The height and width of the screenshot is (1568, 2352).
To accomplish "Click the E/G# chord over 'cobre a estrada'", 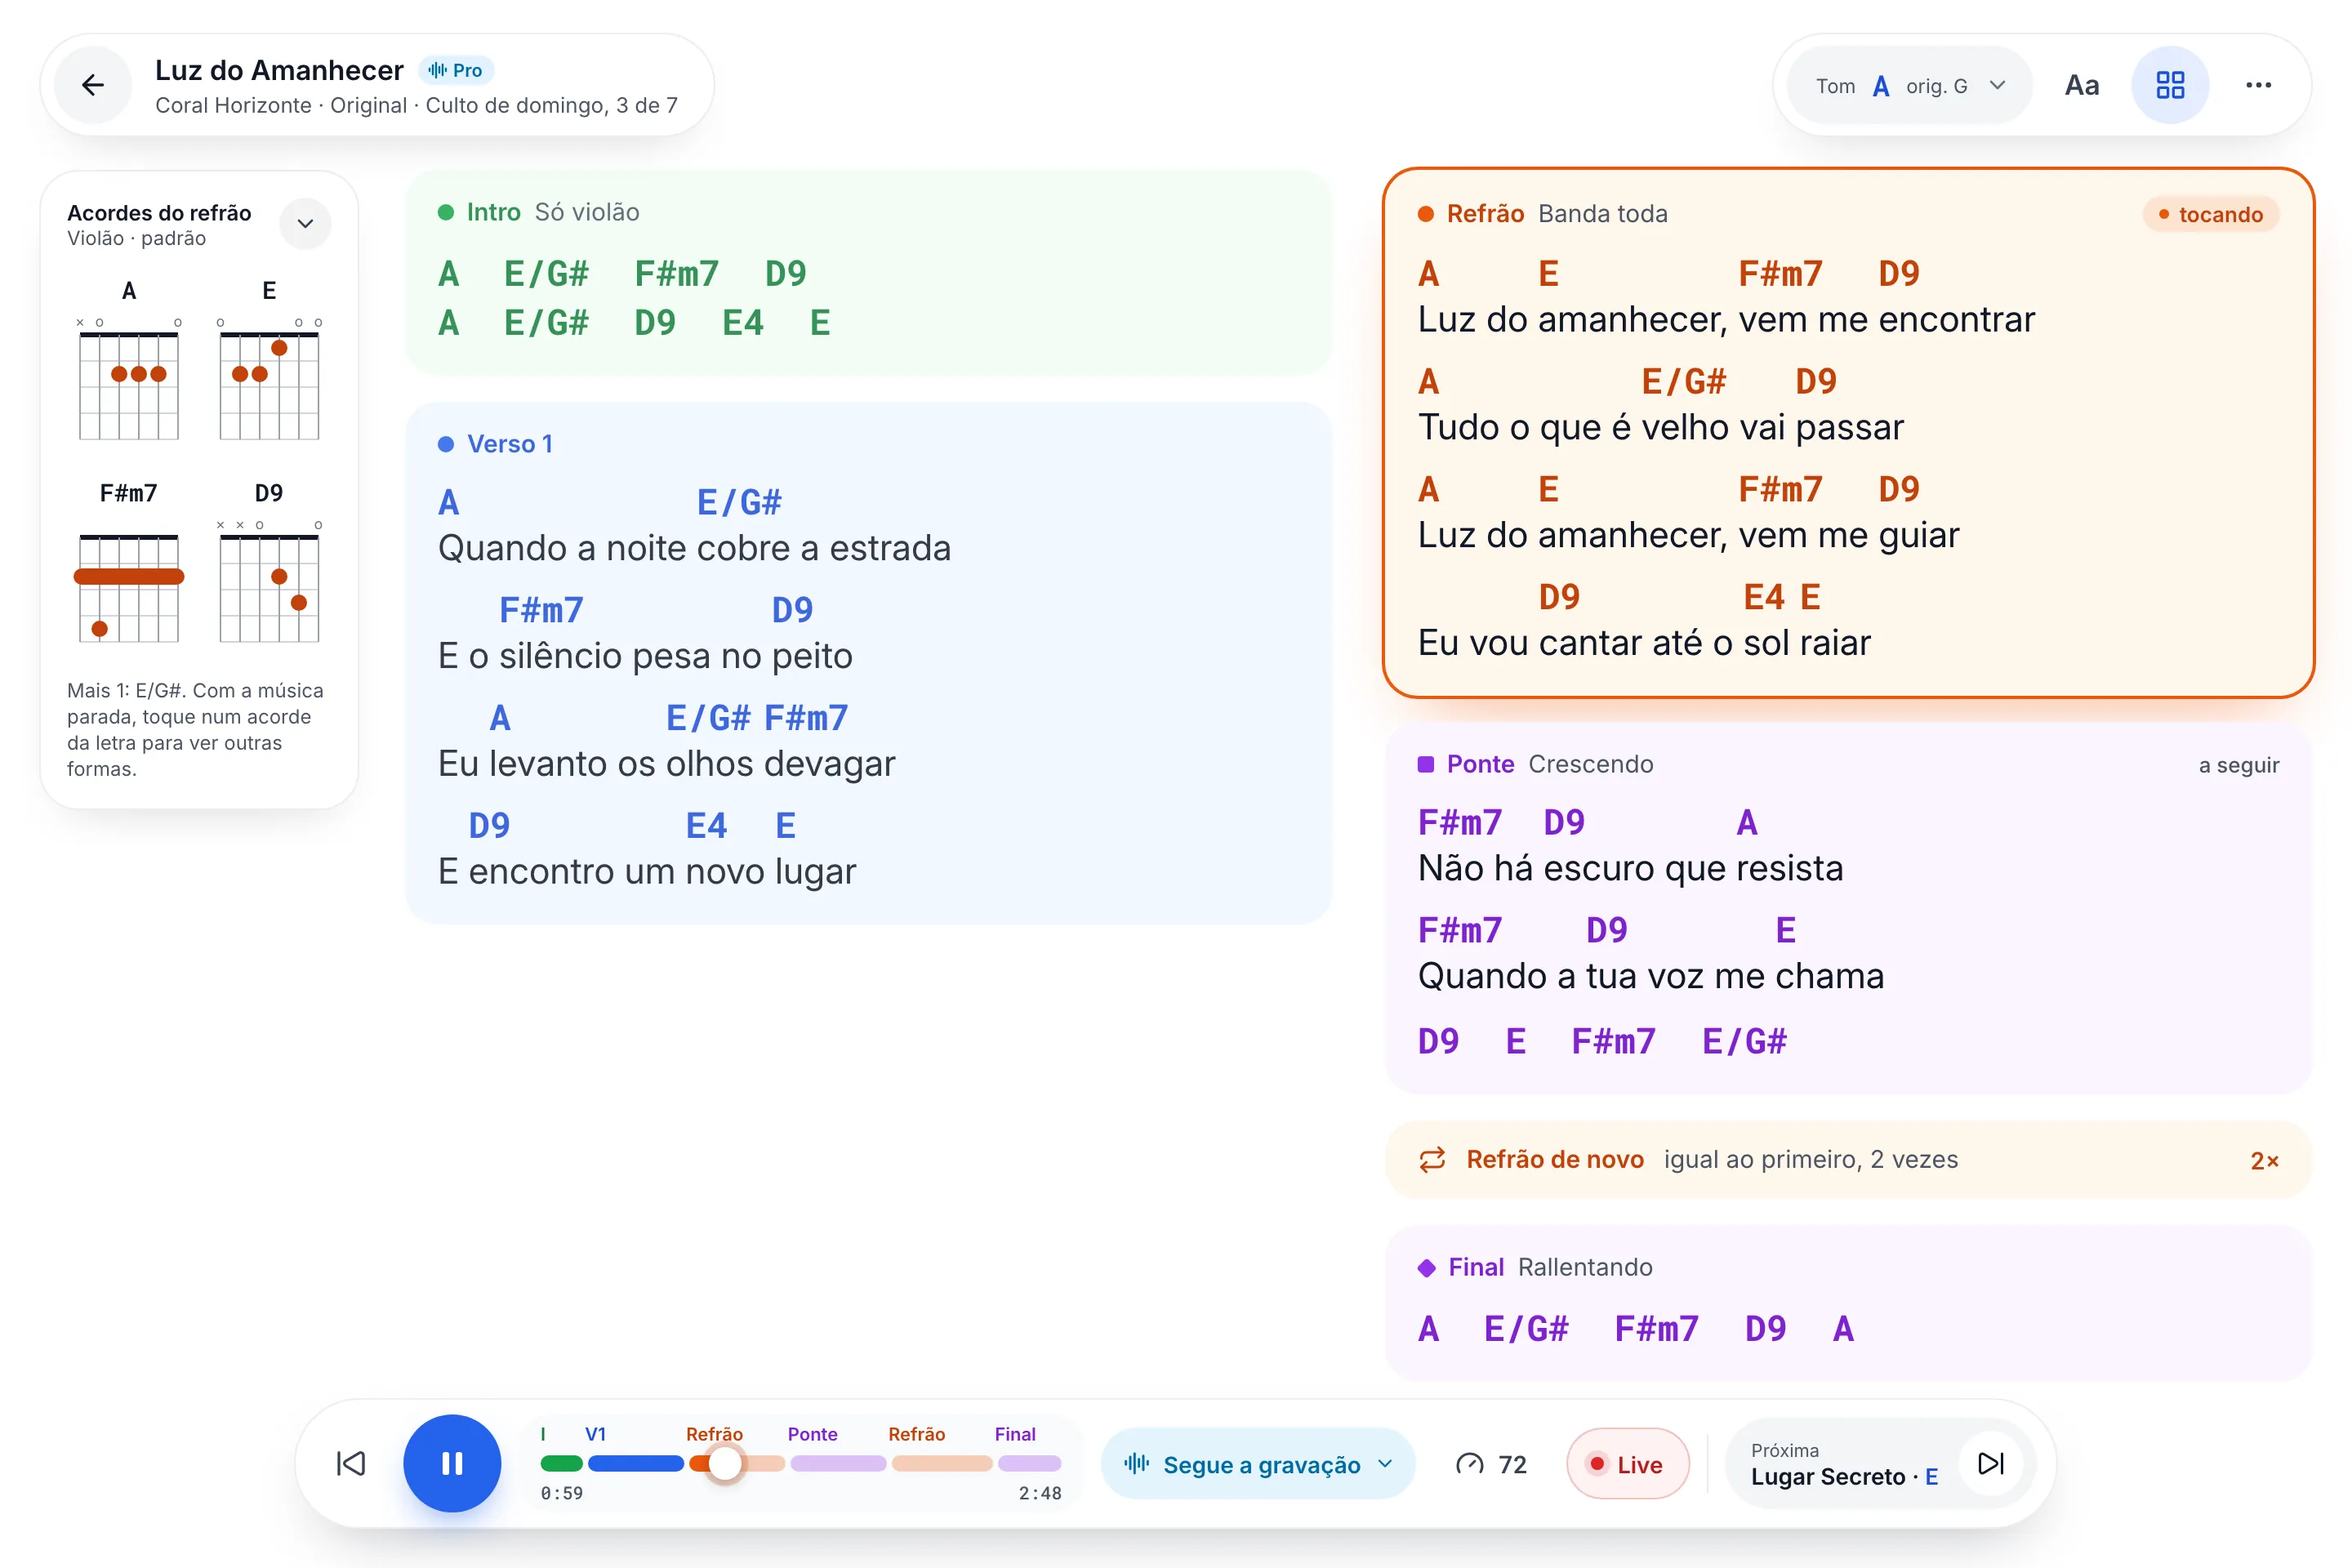I will [739, 502].
